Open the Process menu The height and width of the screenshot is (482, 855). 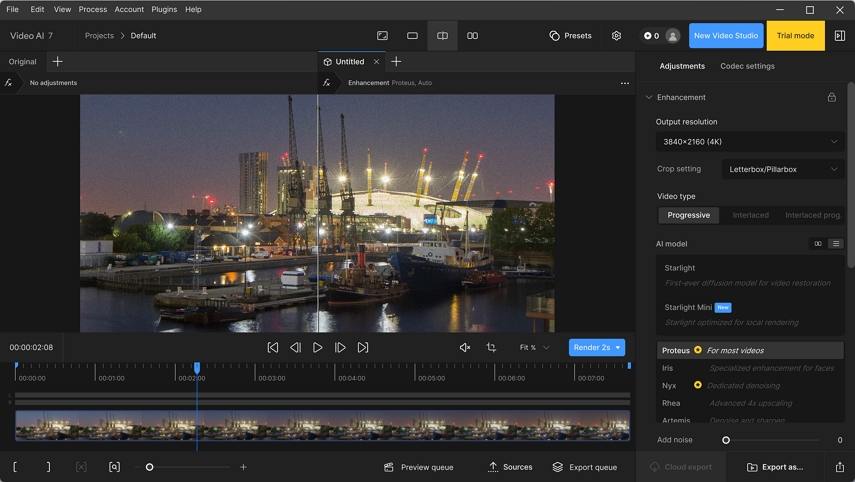93,9
